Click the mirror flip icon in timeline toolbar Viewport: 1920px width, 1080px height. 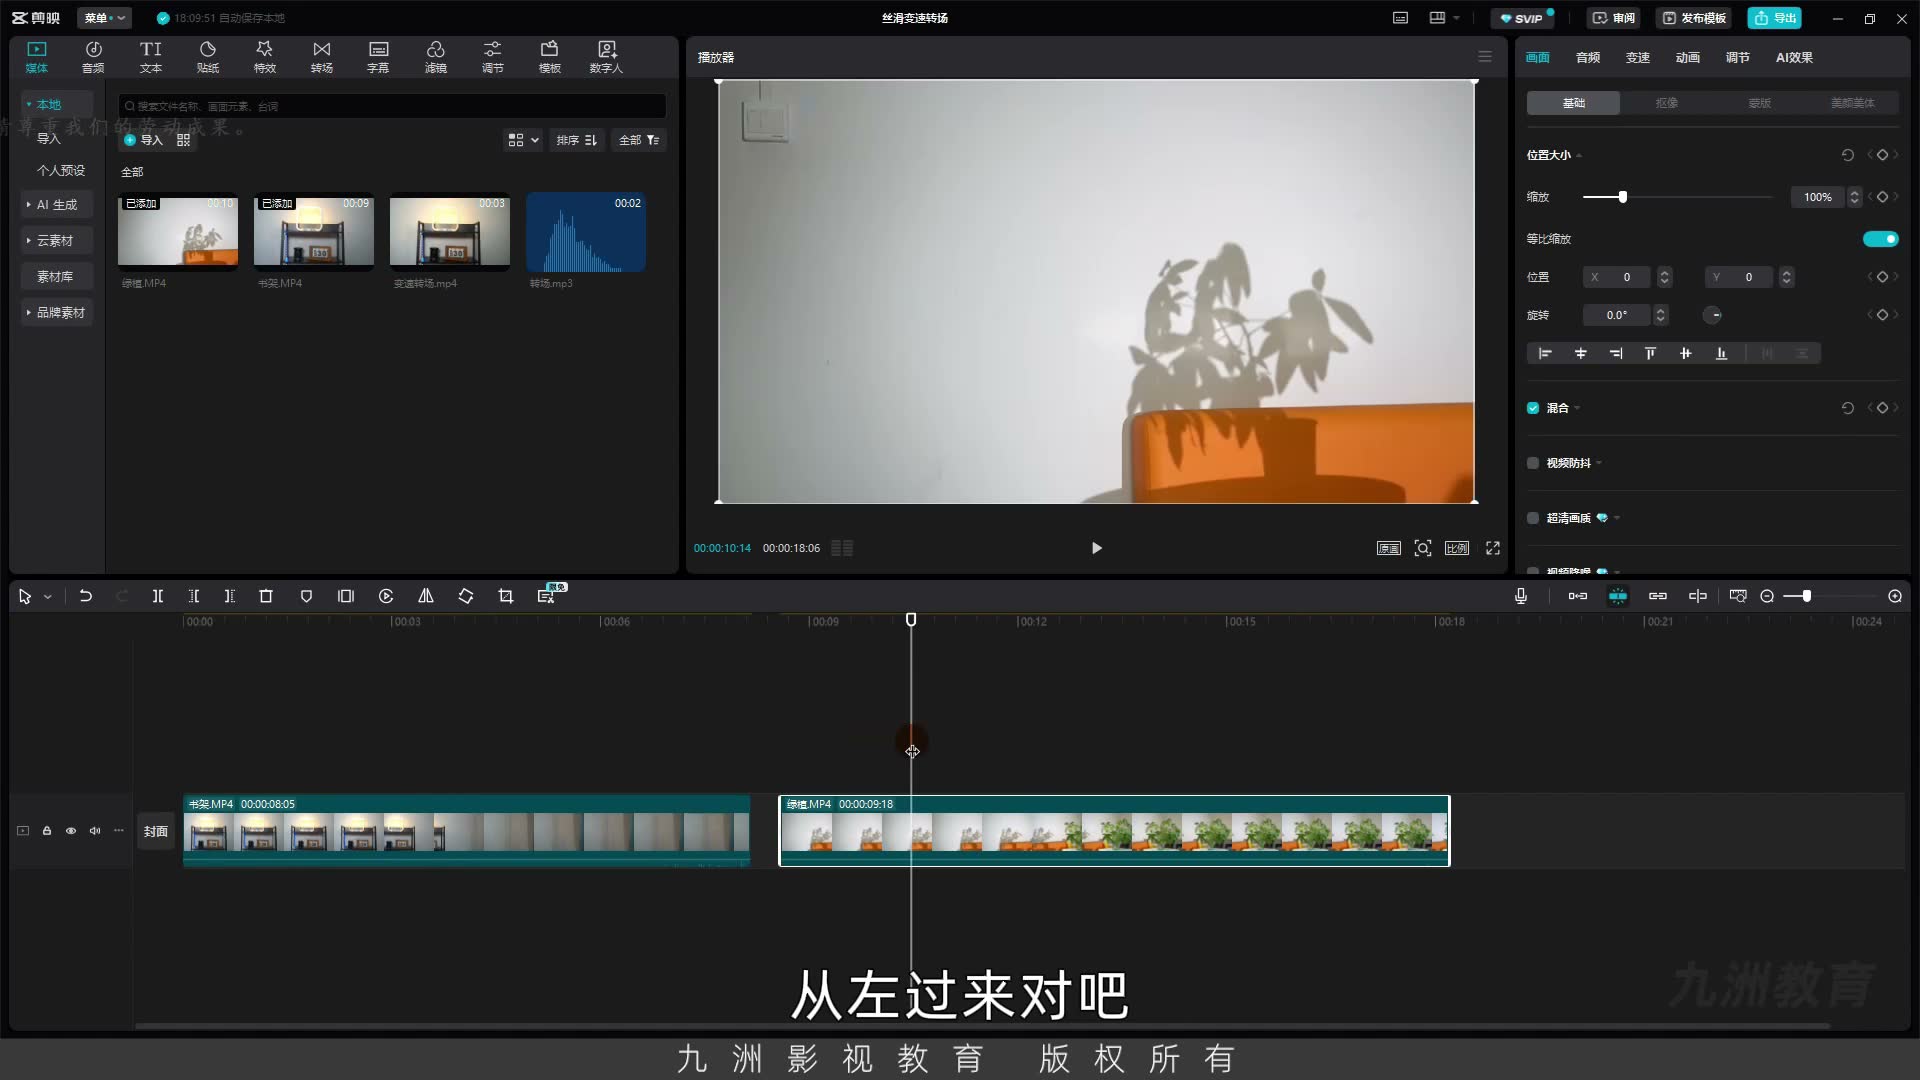coord(426,596)
